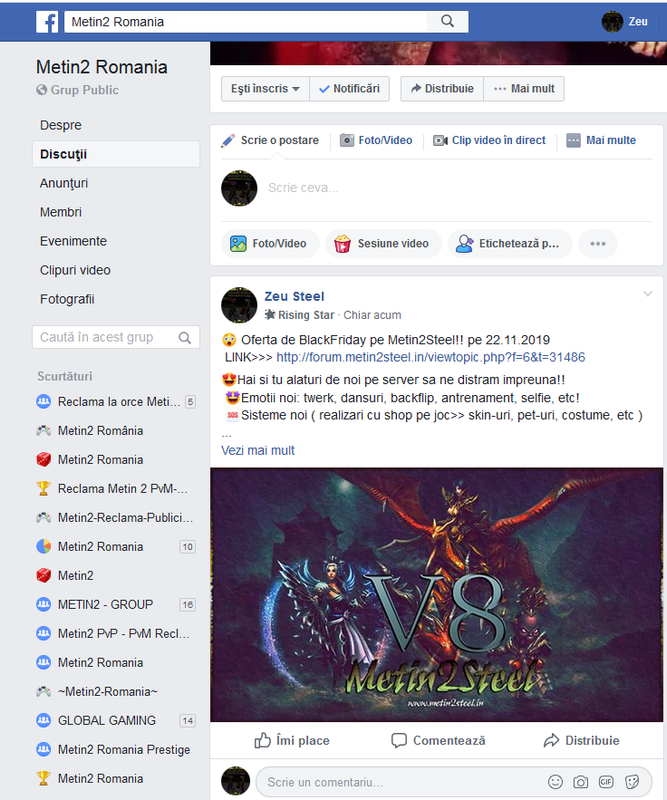This screenshot has width=667, height=800.
Task: Click the group search magnifier icon
Action: tap(185, 338)
